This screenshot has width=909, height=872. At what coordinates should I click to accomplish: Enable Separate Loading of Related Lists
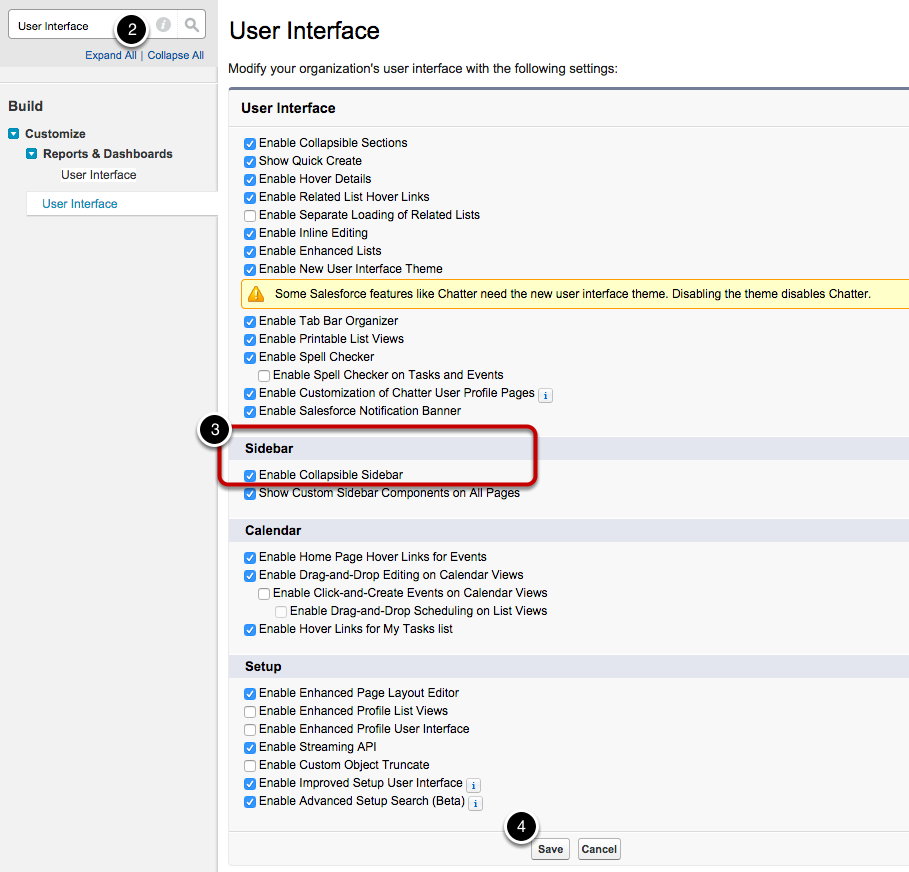point(249,215)
